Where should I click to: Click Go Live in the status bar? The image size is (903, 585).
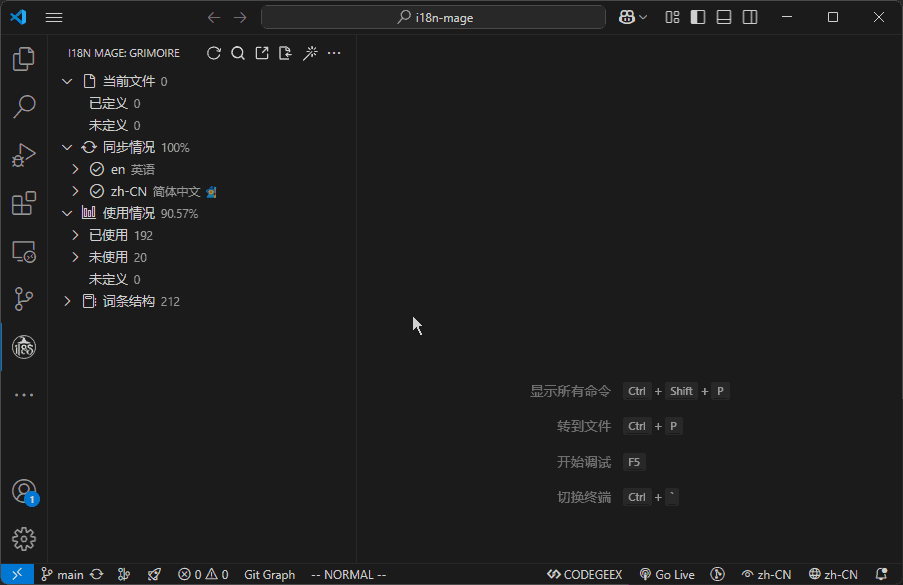[x=666, y=574]
